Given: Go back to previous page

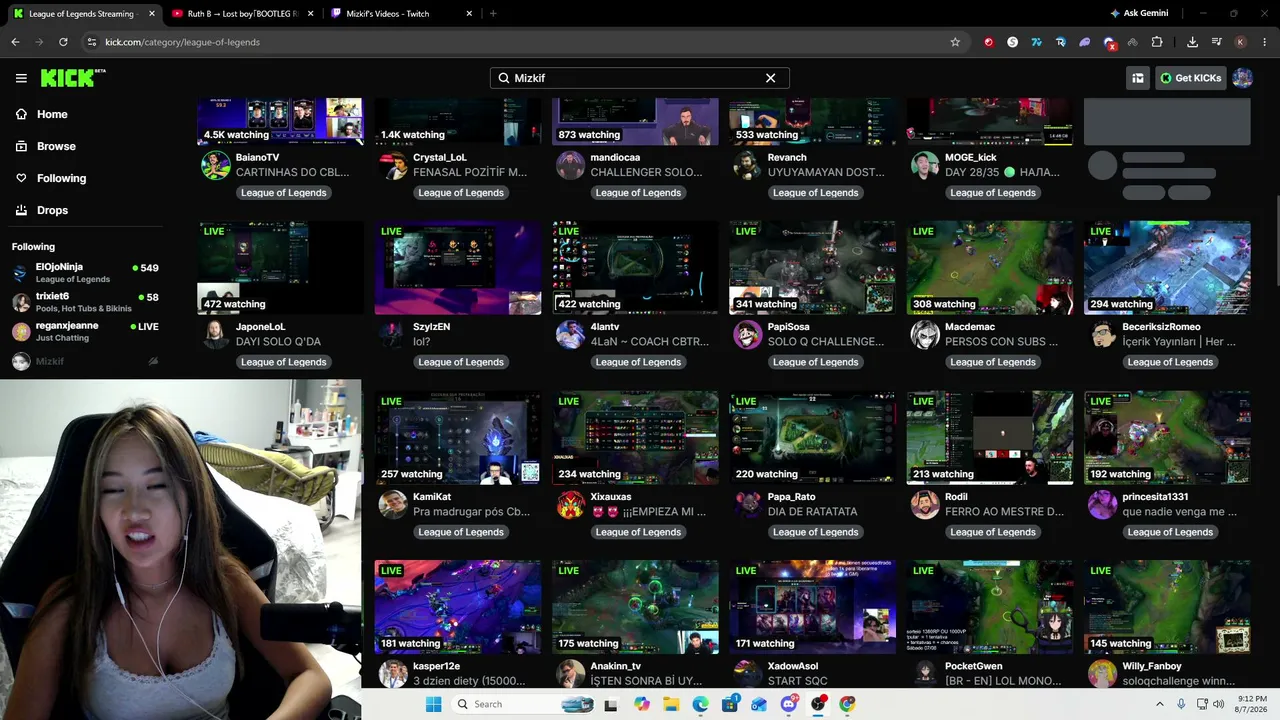Looking at the screenshot, I should 15,42.
